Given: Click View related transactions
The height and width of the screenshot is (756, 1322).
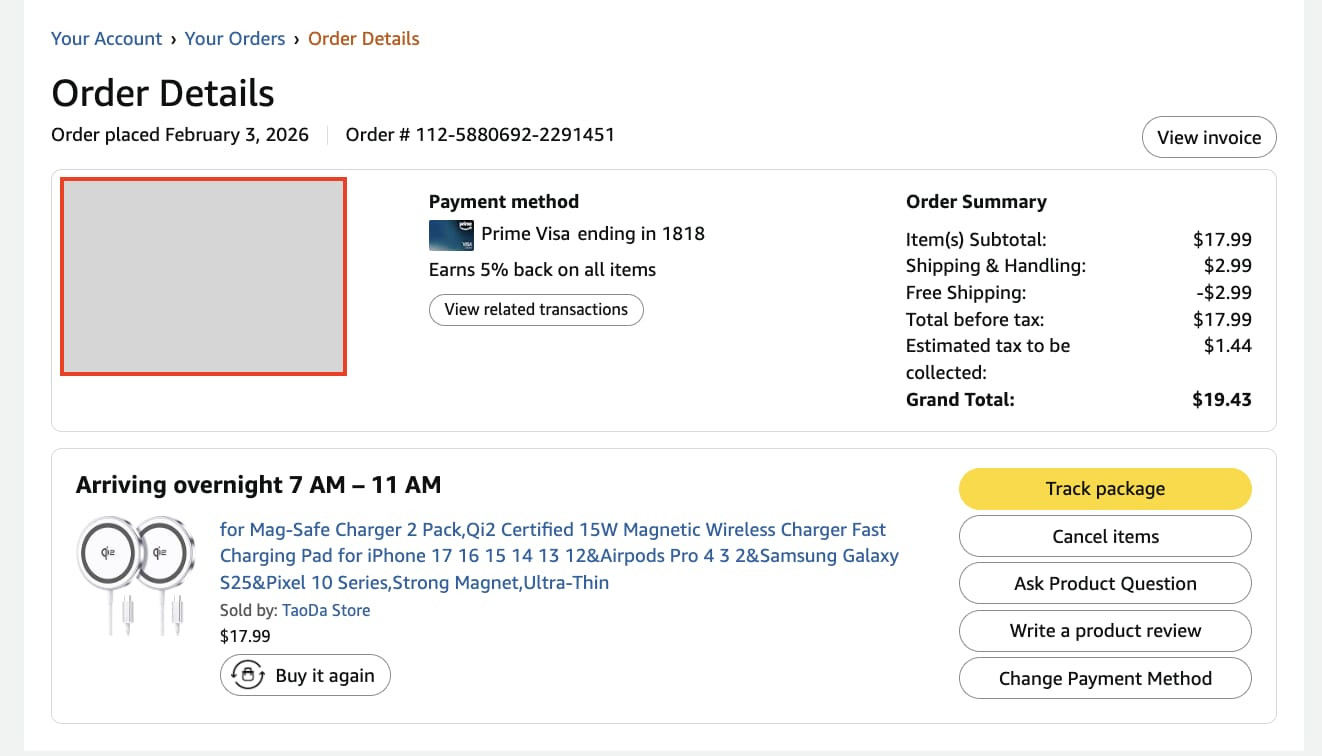Looking at the screenshot, I should (536, 310).
